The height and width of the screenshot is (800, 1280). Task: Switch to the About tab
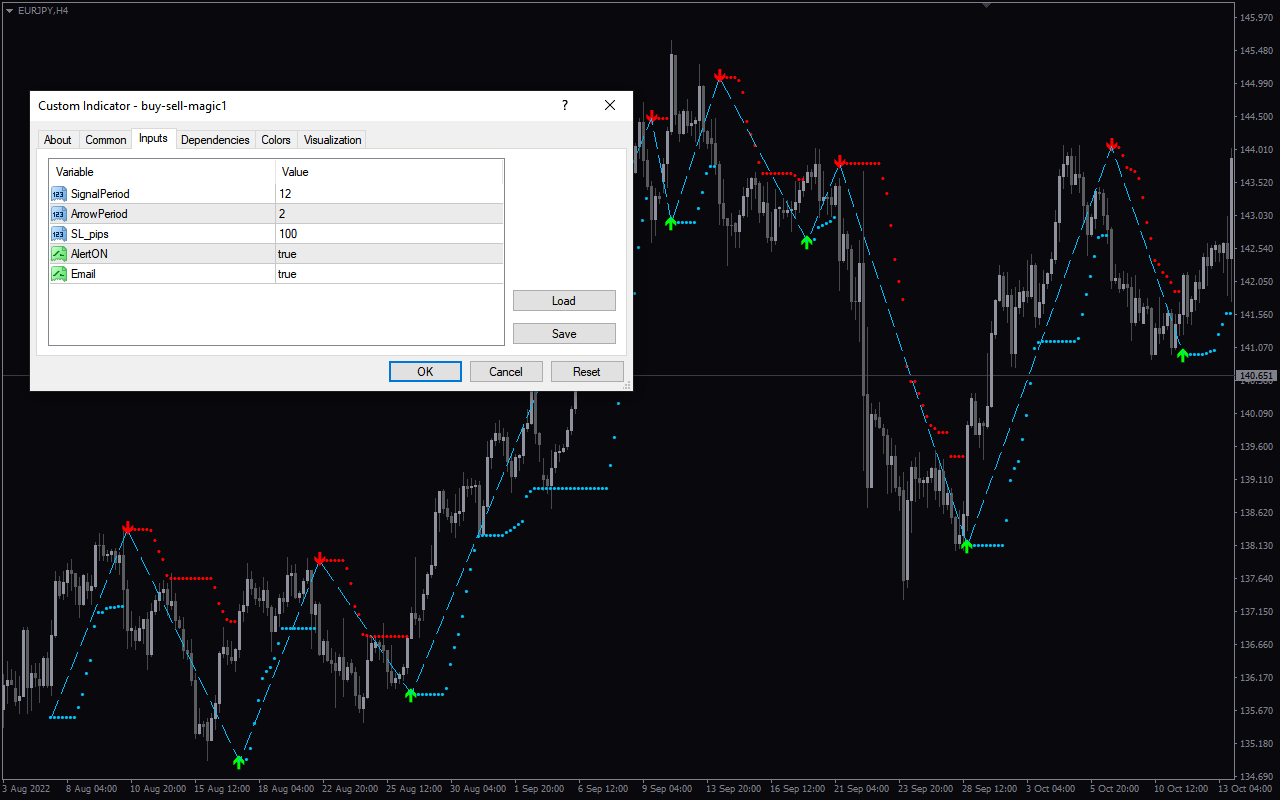coord(58,140)
